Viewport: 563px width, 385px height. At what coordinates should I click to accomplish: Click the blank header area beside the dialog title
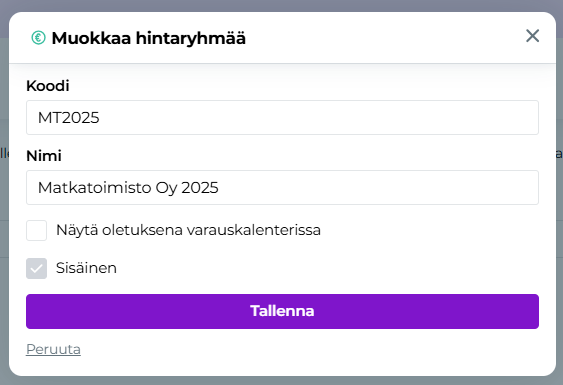[x=384, y=38]
